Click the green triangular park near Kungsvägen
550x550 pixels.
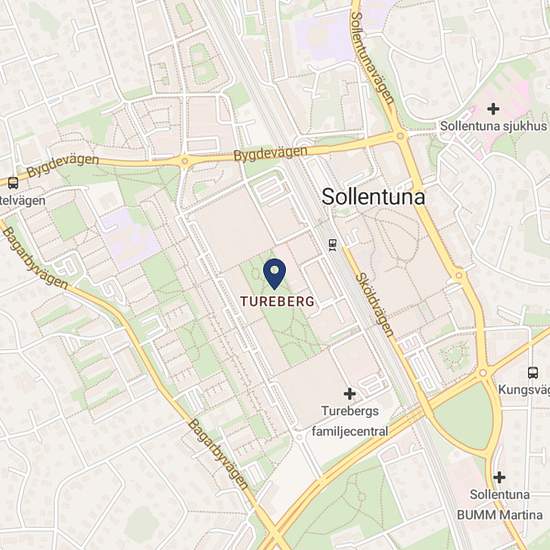coord(465,415)
